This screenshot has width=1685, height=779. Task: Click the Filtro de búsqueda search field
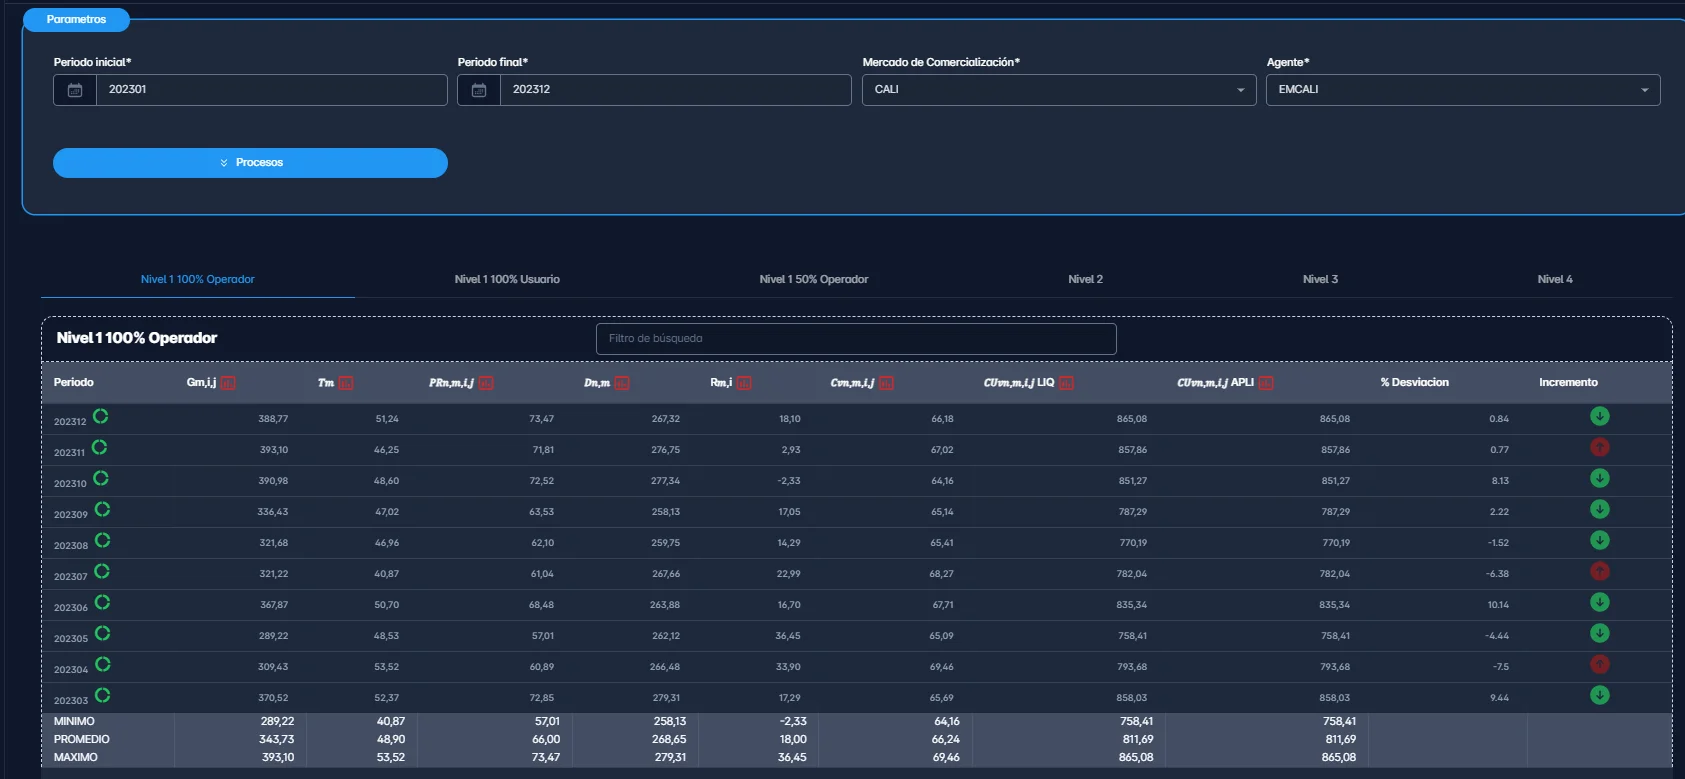pyautogui.click(x=856, y=339)
